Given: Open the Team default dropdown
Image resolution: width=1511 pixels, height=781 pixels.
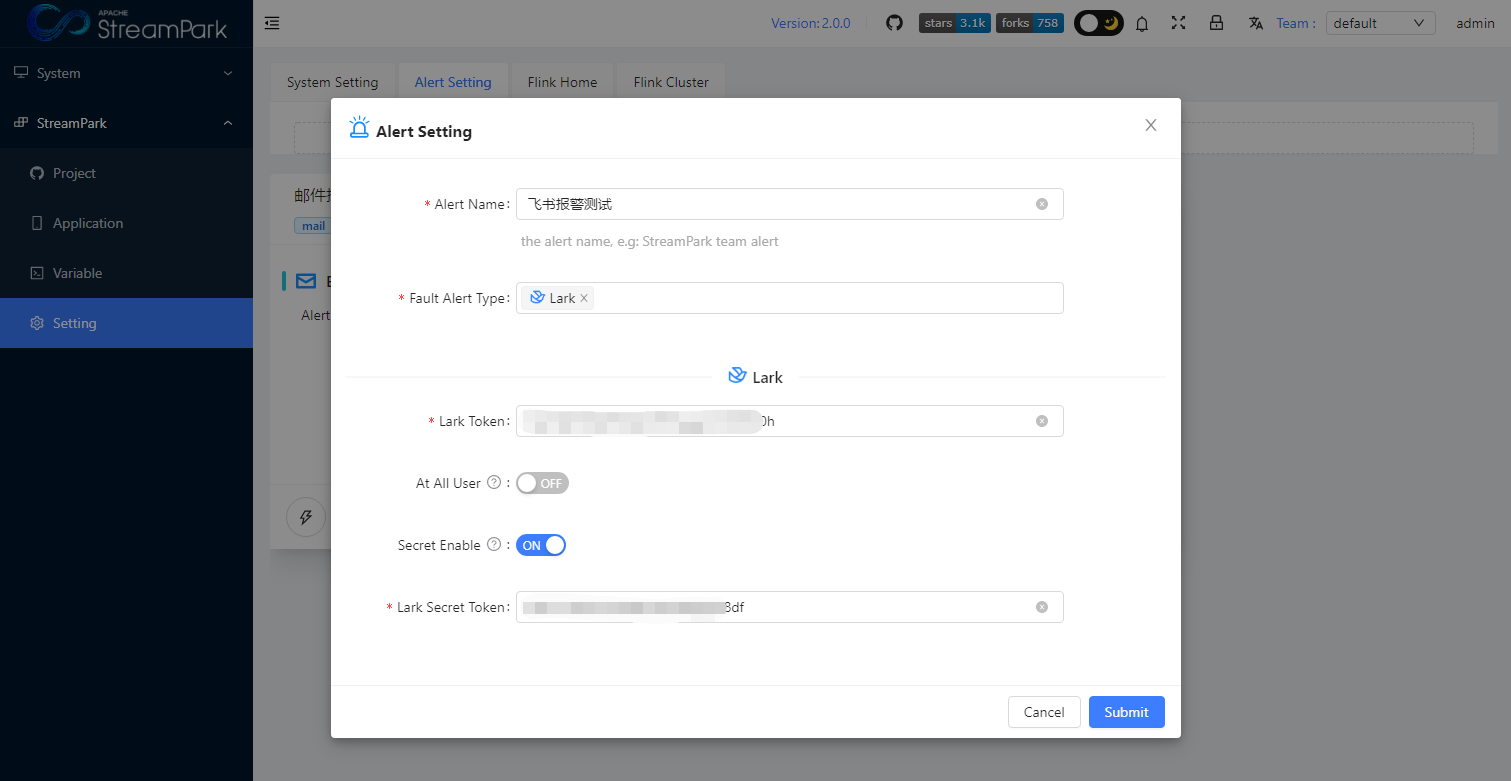Looking at the screenshot, I should (1380, 23).
